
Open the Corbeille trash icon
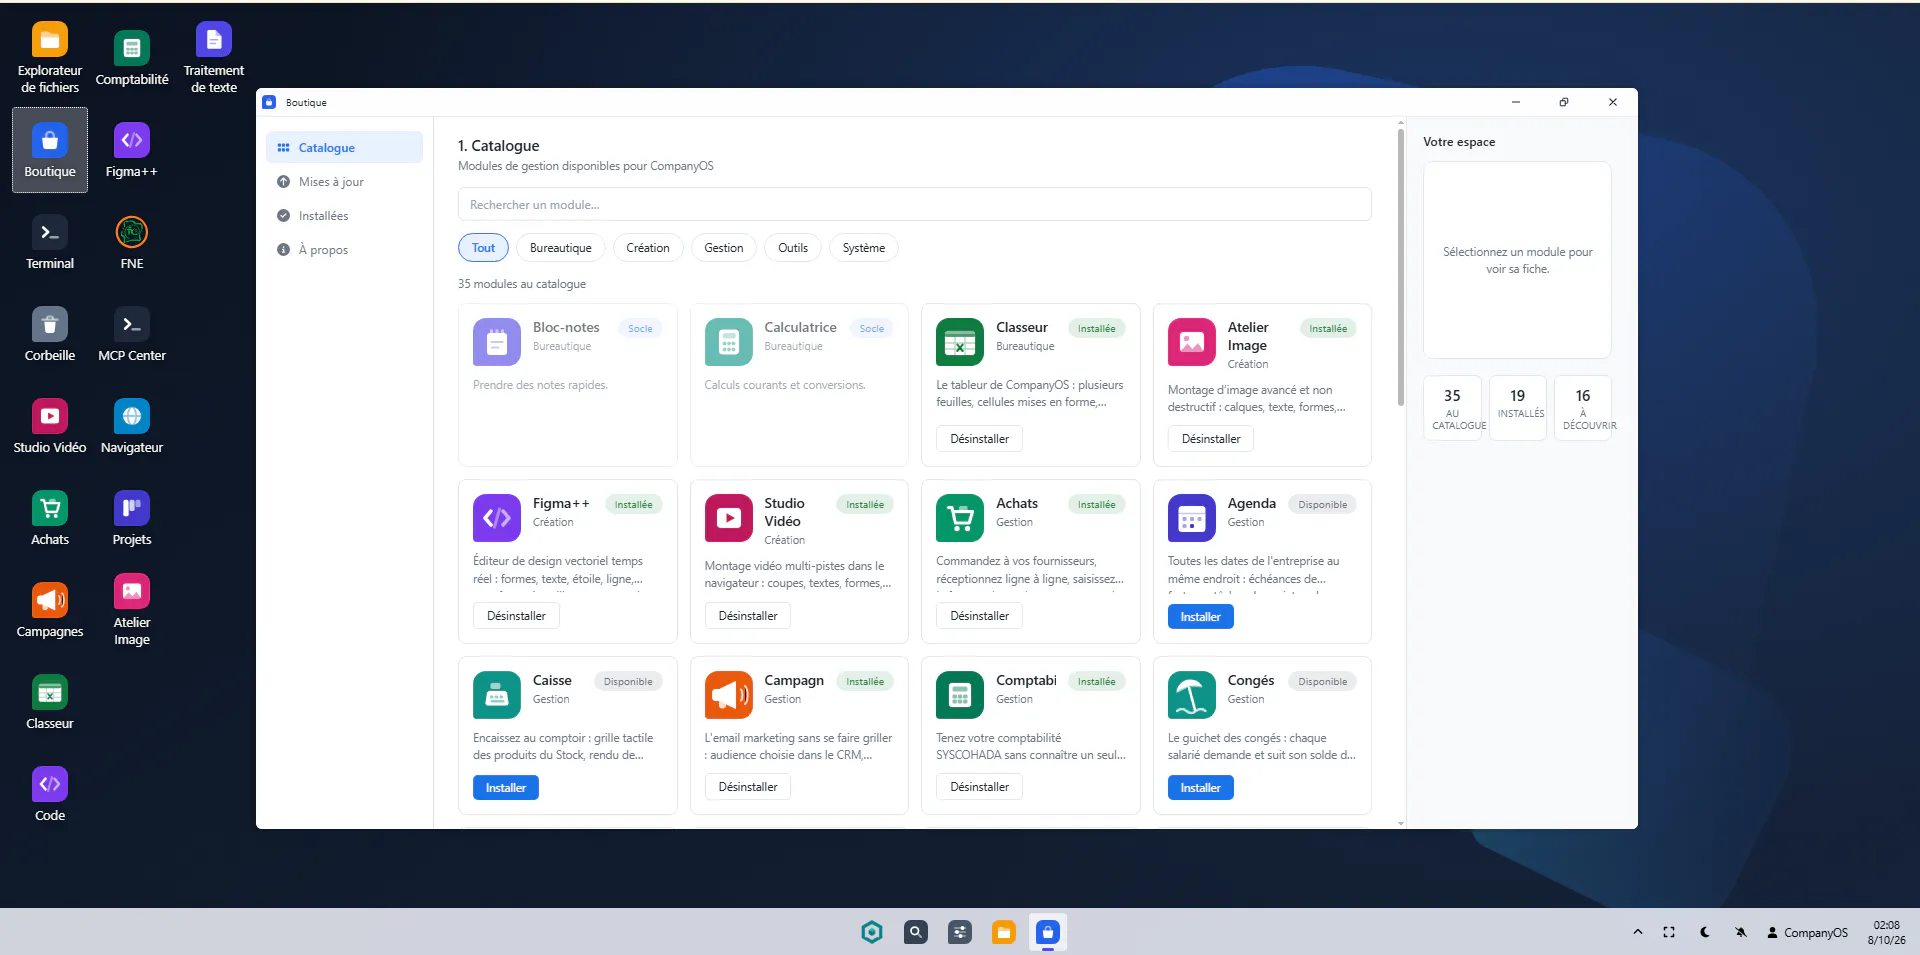tap(50, 334)
